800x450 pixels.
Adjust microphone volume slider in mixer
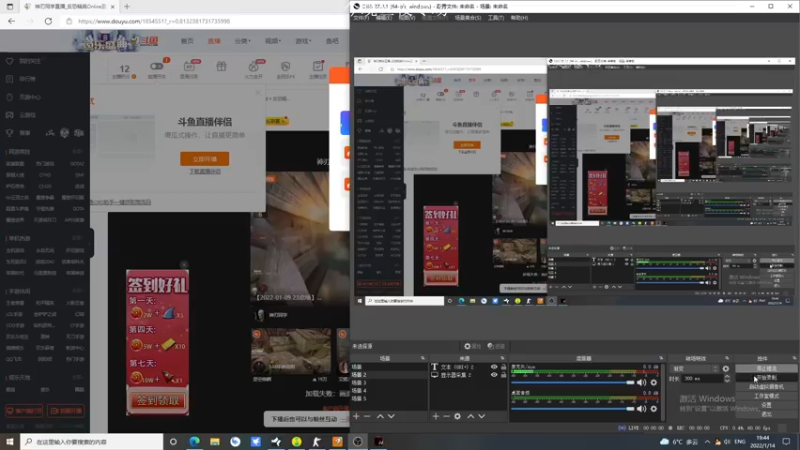pos(572,382)
